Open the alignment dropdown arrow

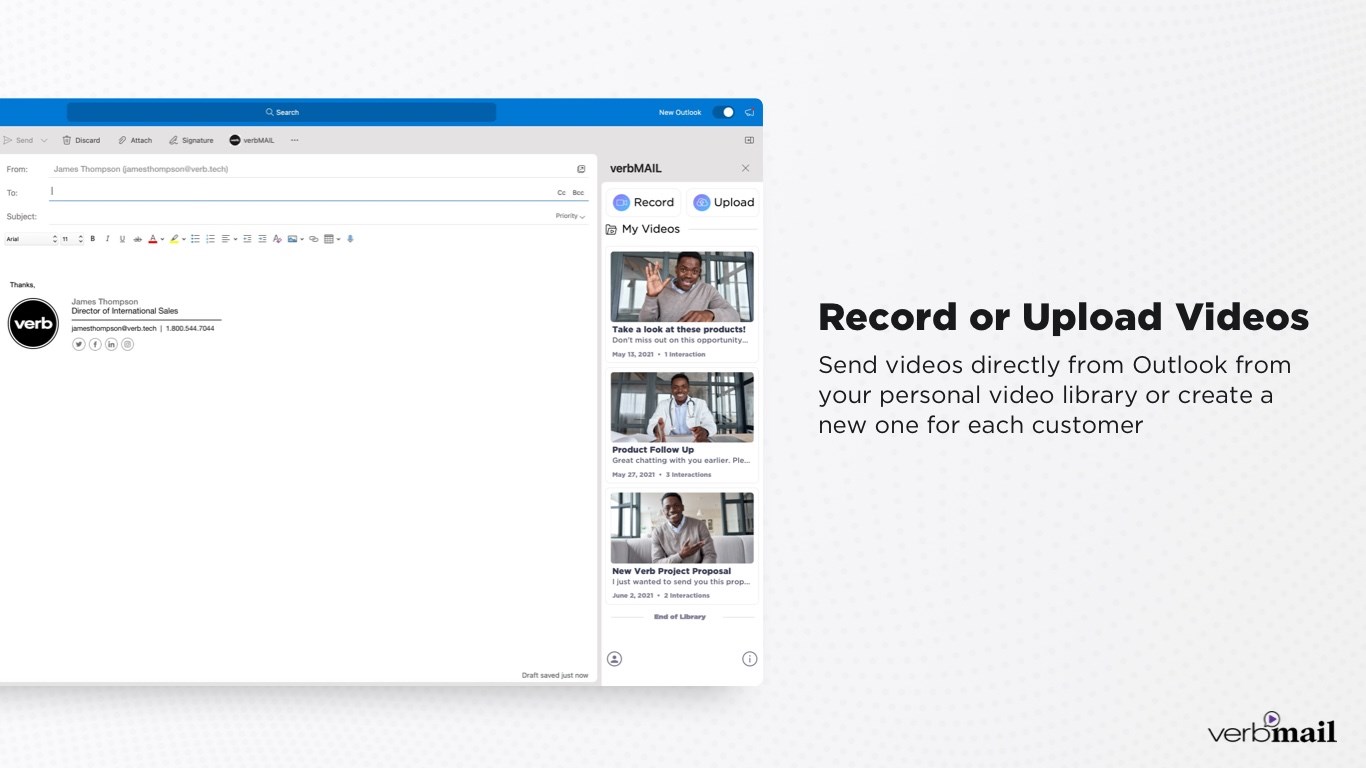[x=235, y=239]
